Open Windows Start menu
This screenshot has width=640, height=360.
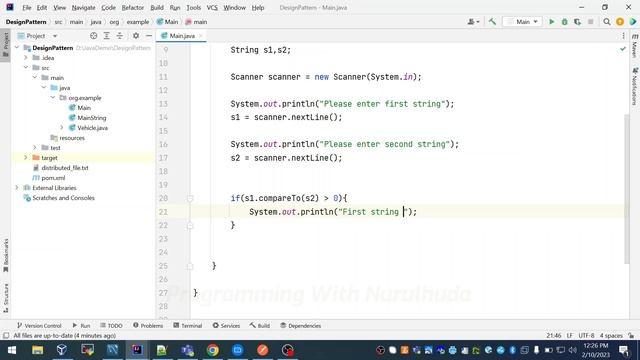(x=12, y=350)
